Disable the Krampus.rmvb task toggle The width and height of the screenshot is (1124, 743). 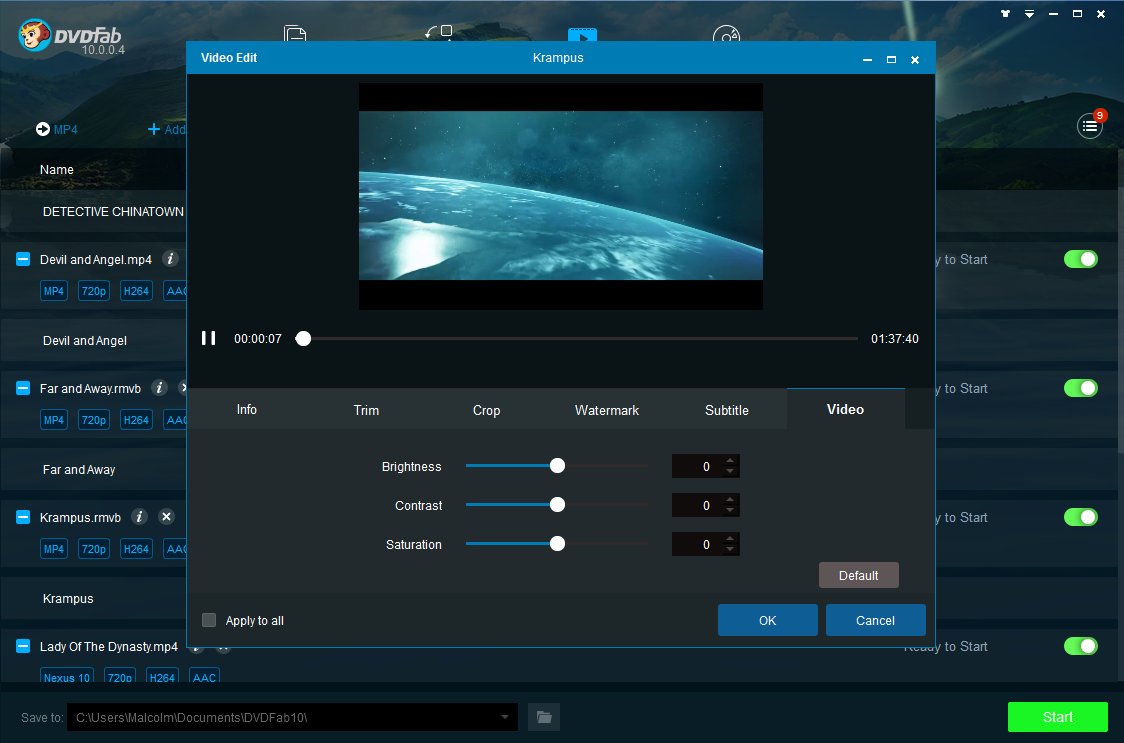pyautogui.click(x=1080, y=517)
